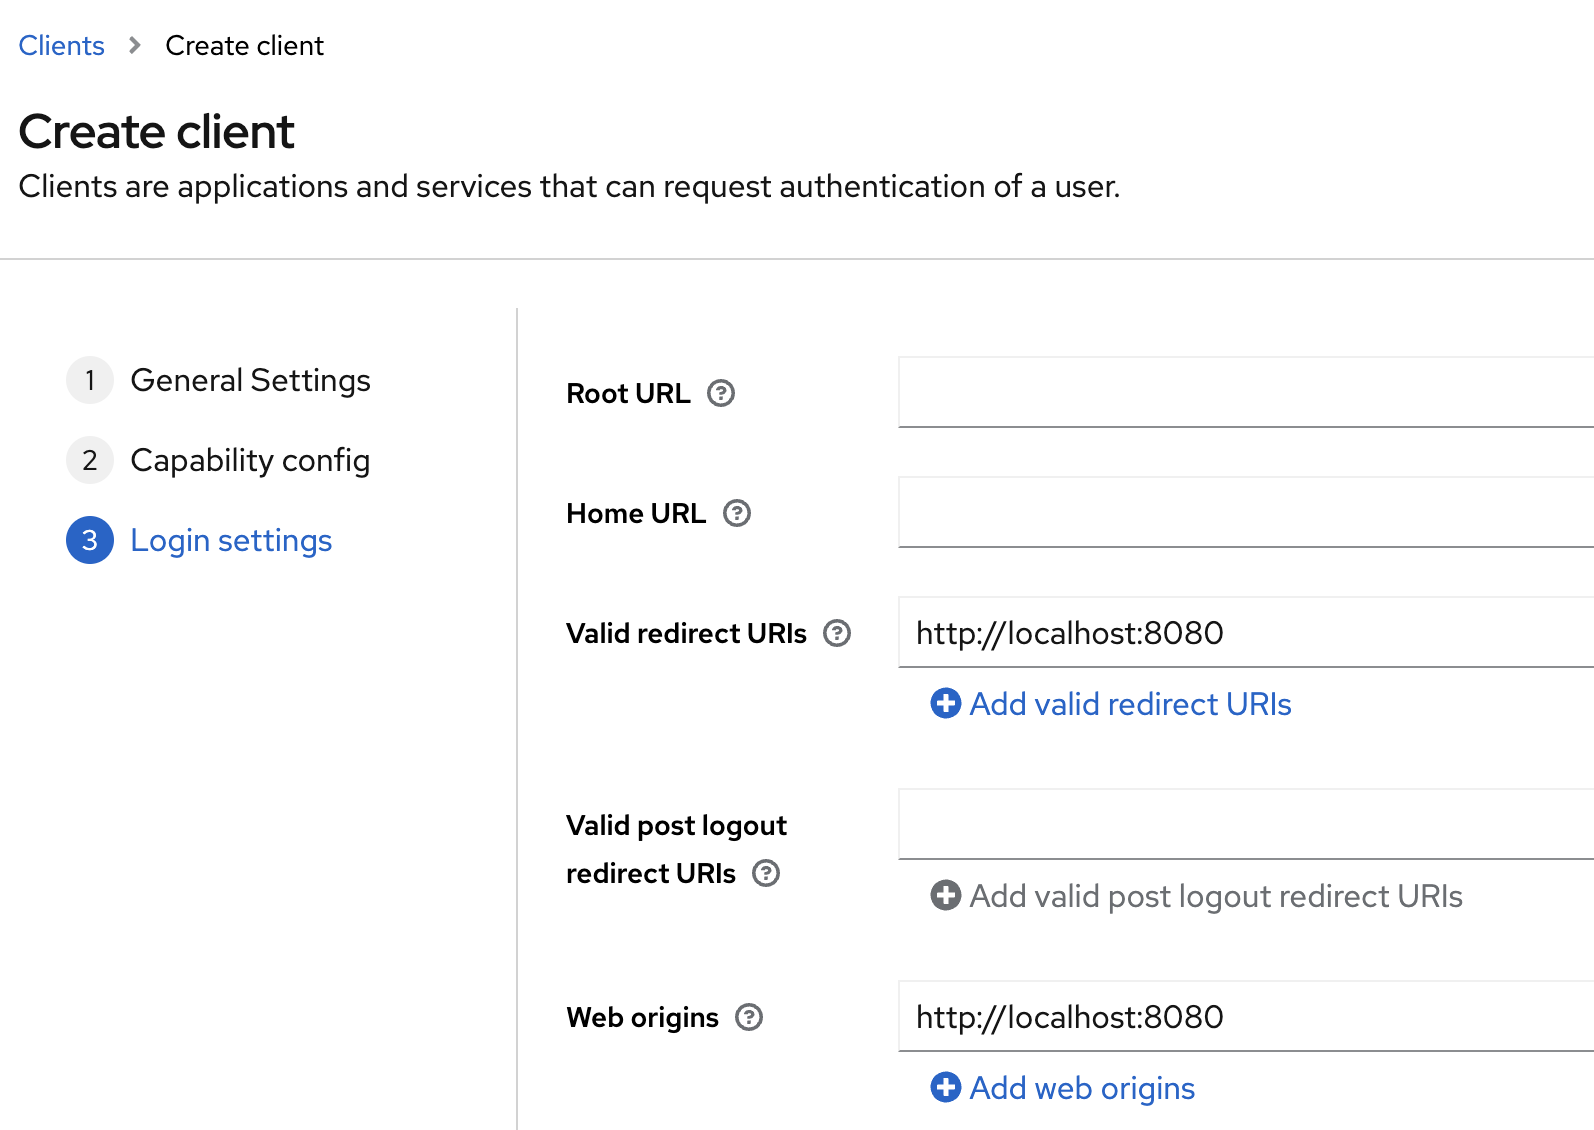Edit the Valid redirect URIs field
1594x1130 pixels.
[x=1246, y=632]
